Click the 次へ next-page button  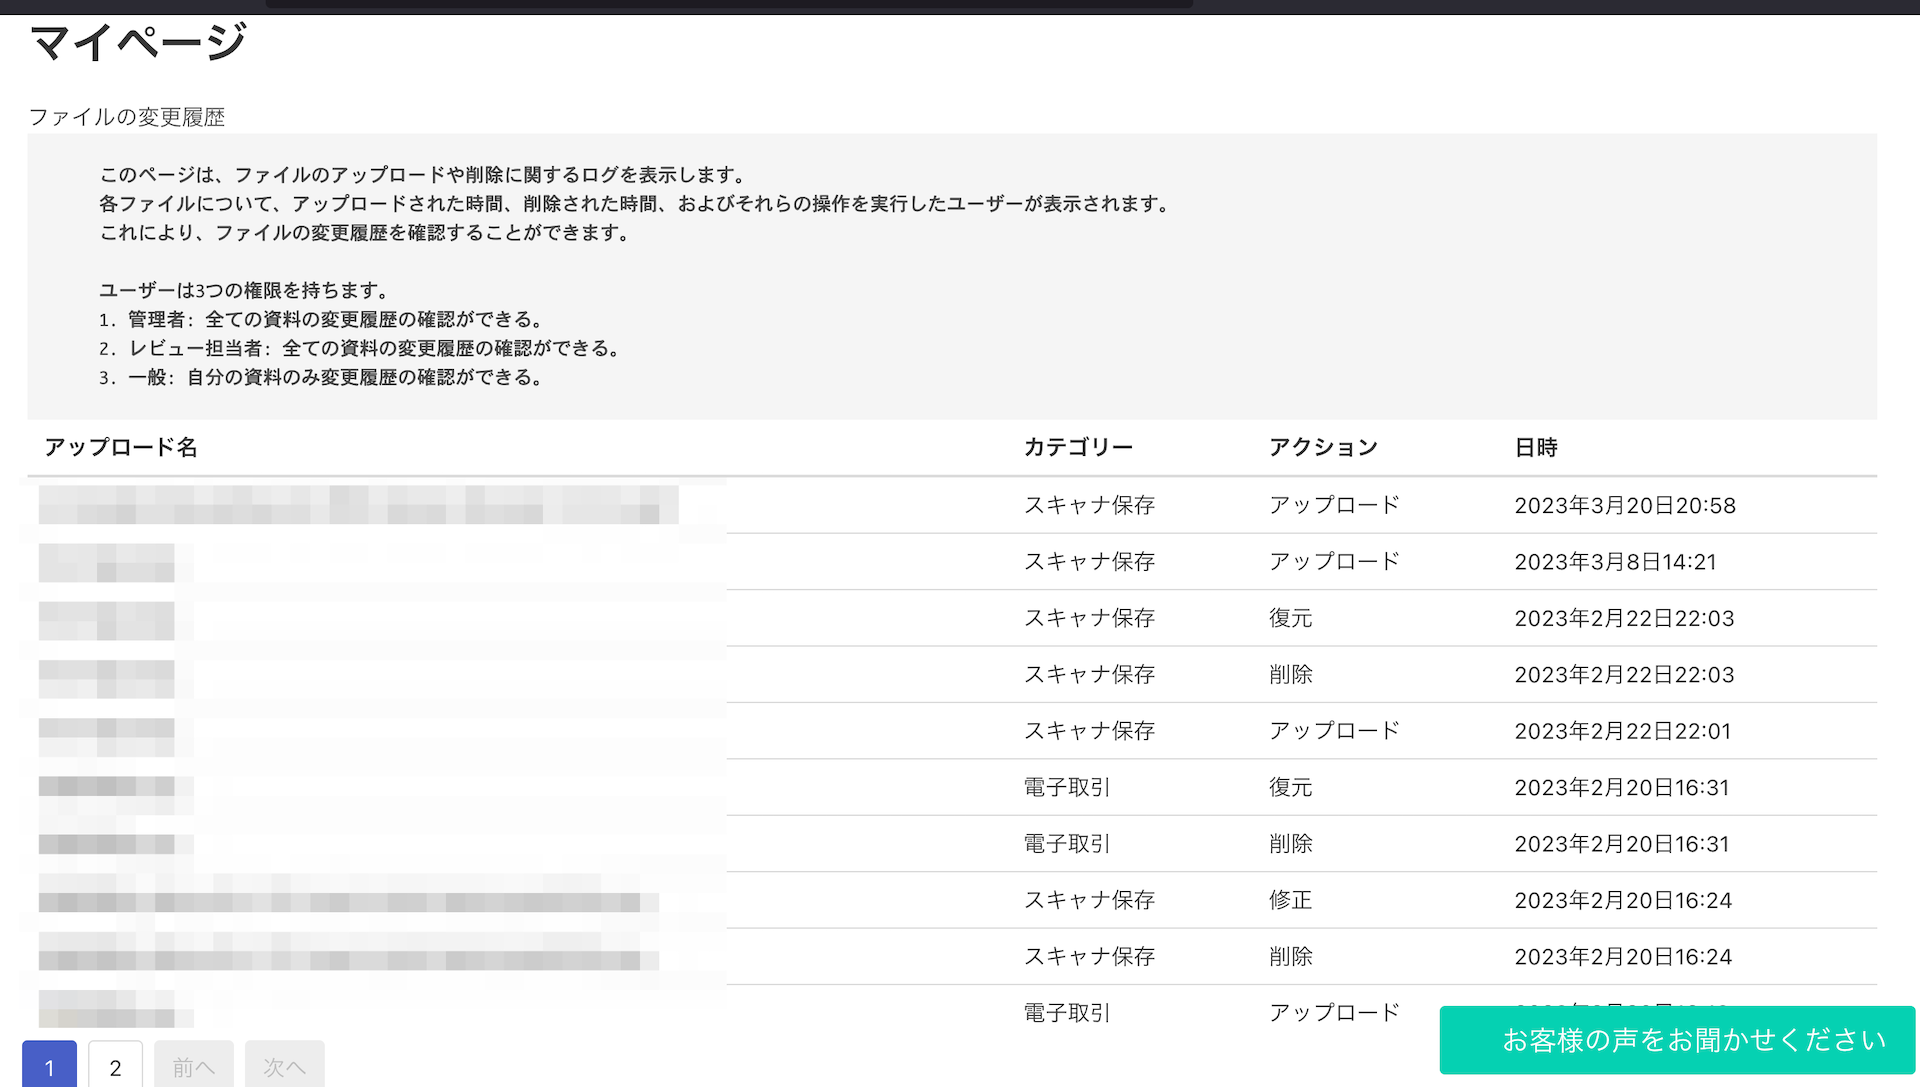tap(284, 1066)
